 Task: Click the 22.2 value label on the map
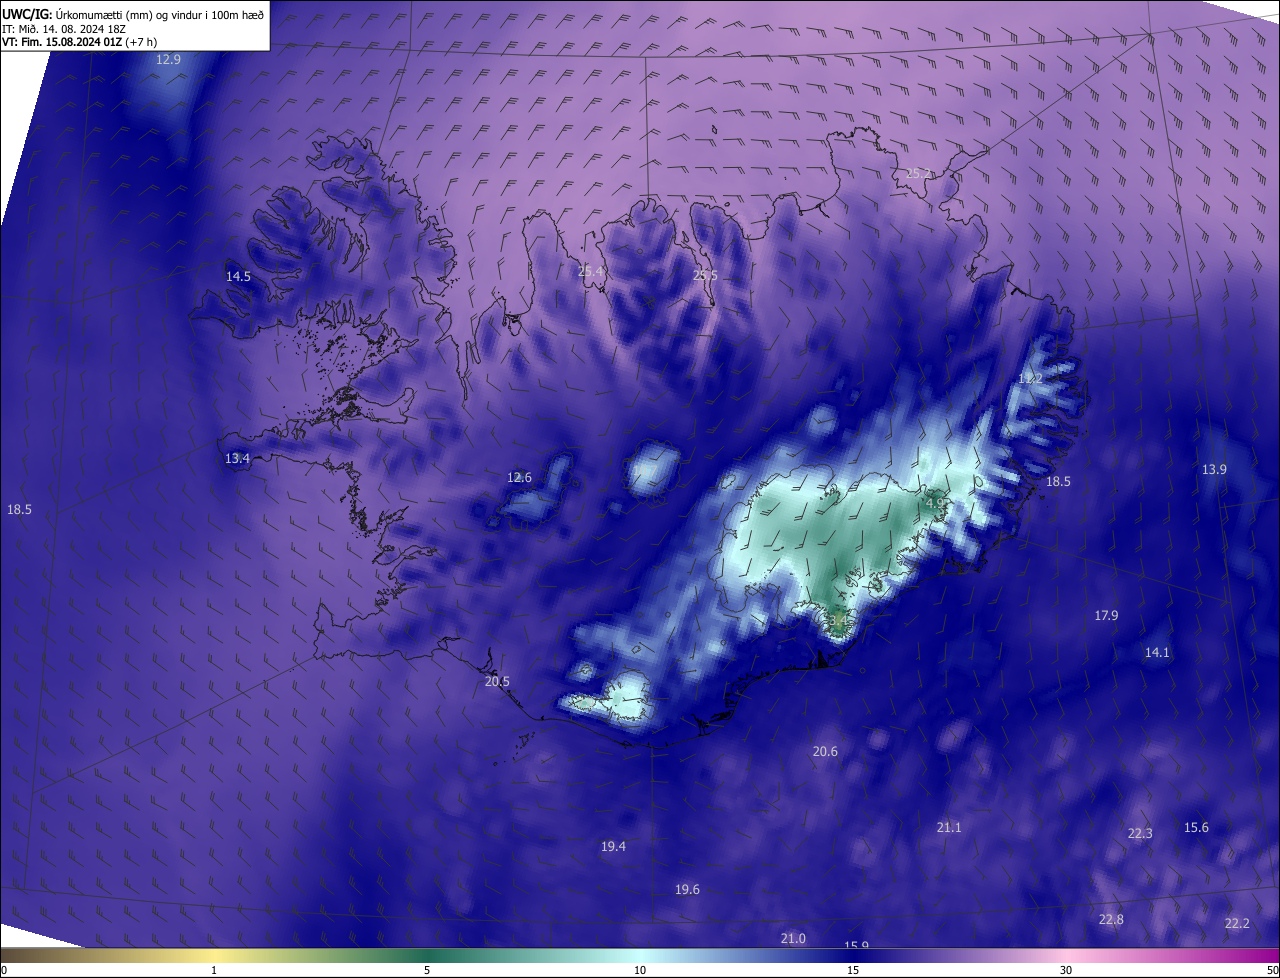[1237, 923]
